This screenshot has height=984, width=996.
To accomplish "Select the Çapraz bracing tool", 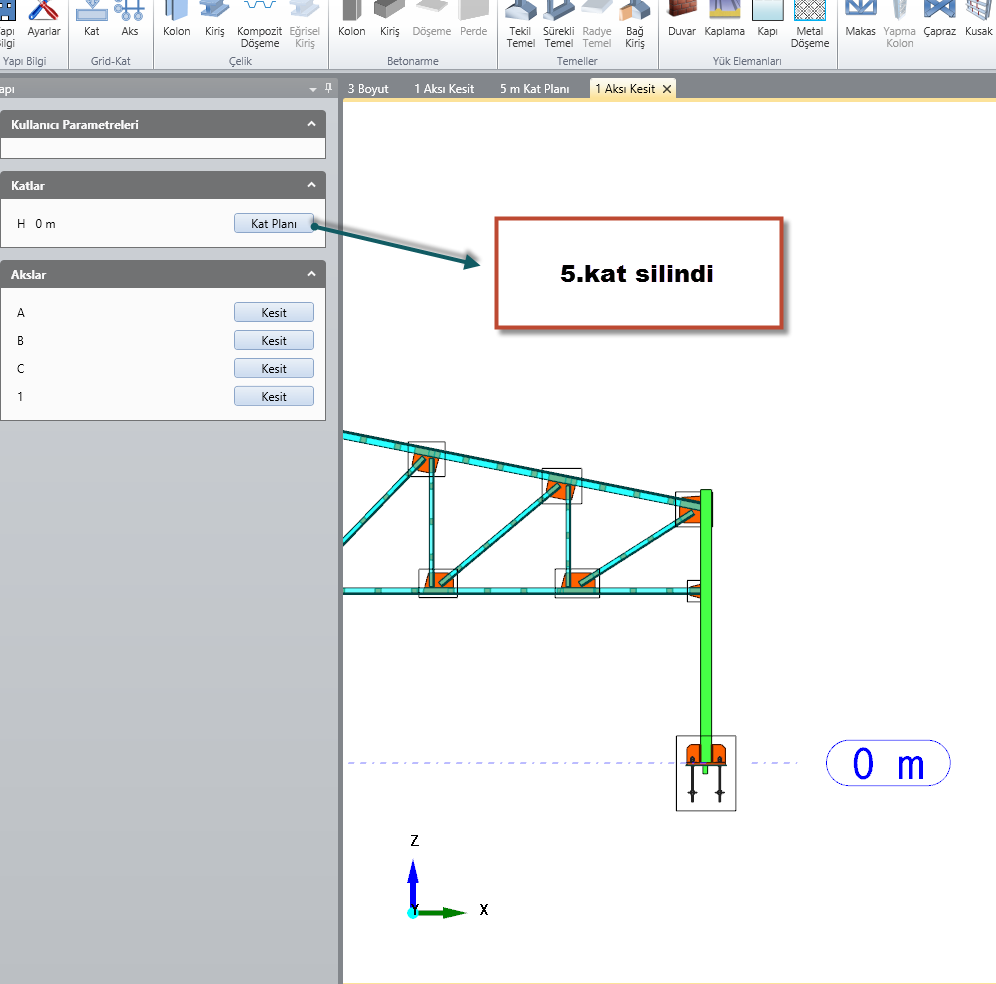I will (x=939, y=20).
